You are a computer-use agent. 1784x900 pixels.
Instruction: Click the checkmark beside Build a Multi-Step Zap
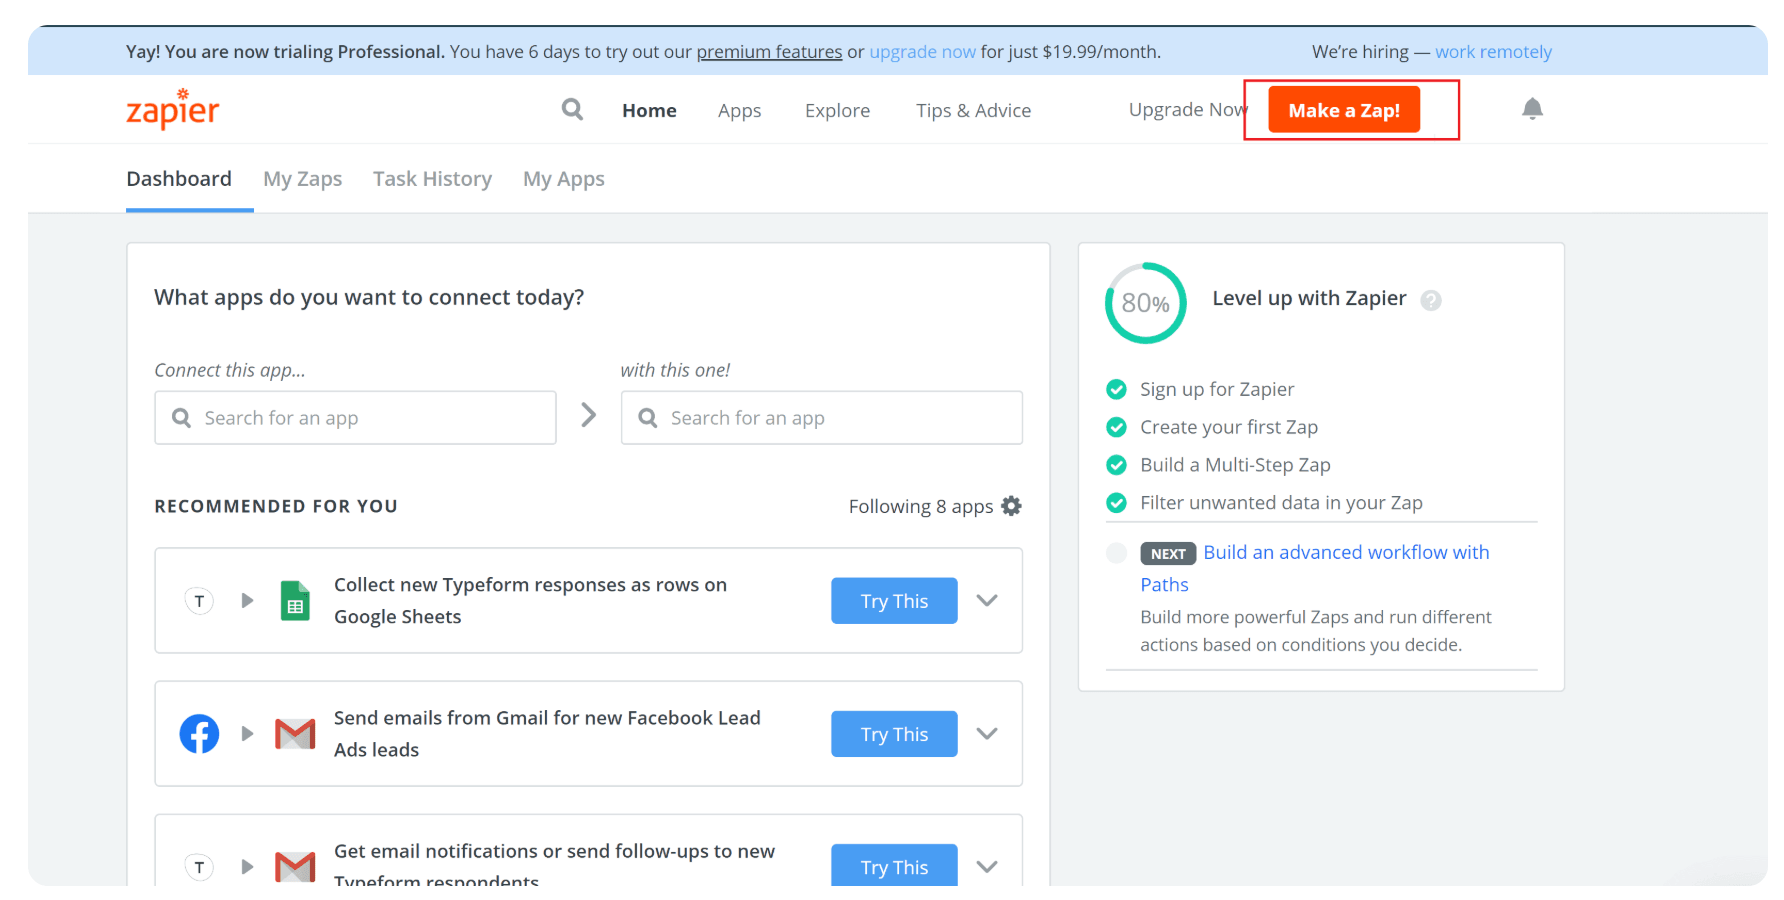coord(1117,465)
